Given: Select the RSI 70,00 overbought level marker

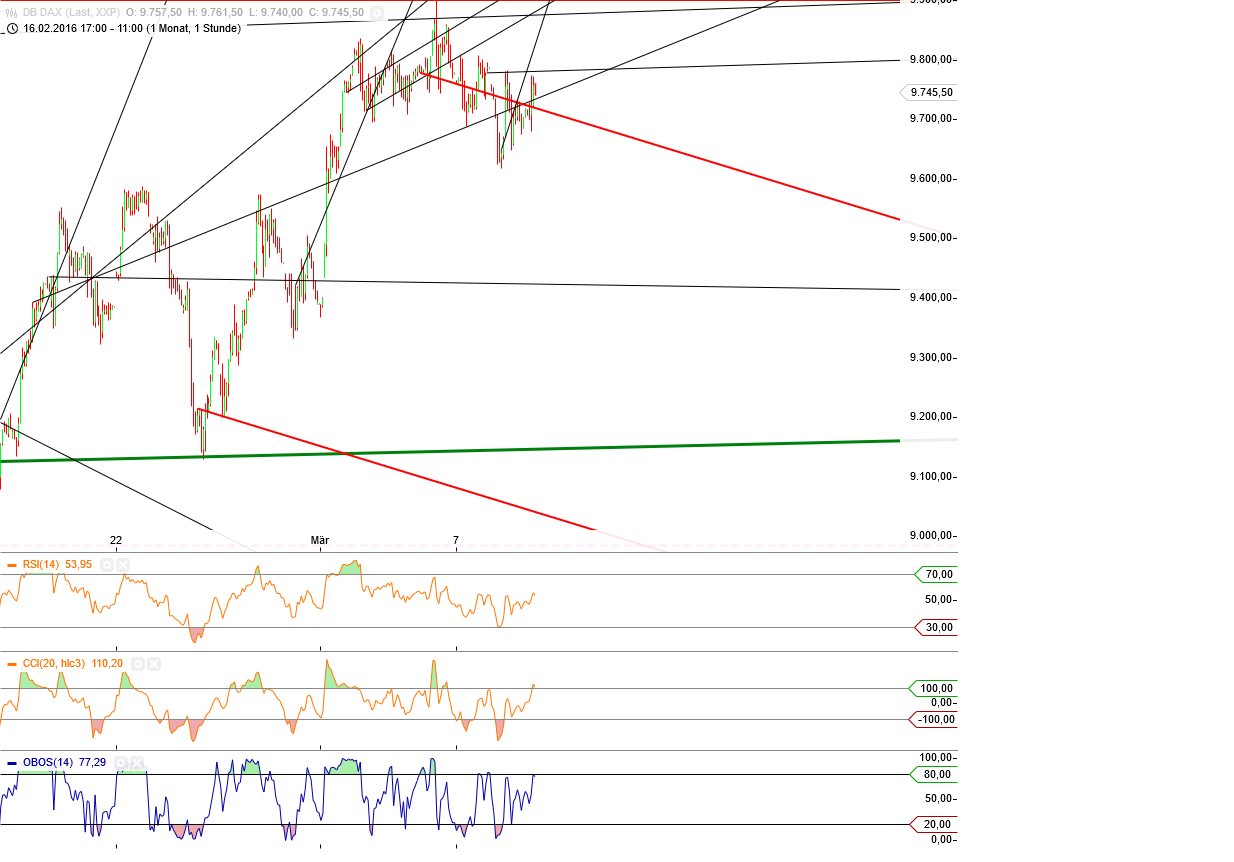Looking at the screenshot, I should (937, 574).
